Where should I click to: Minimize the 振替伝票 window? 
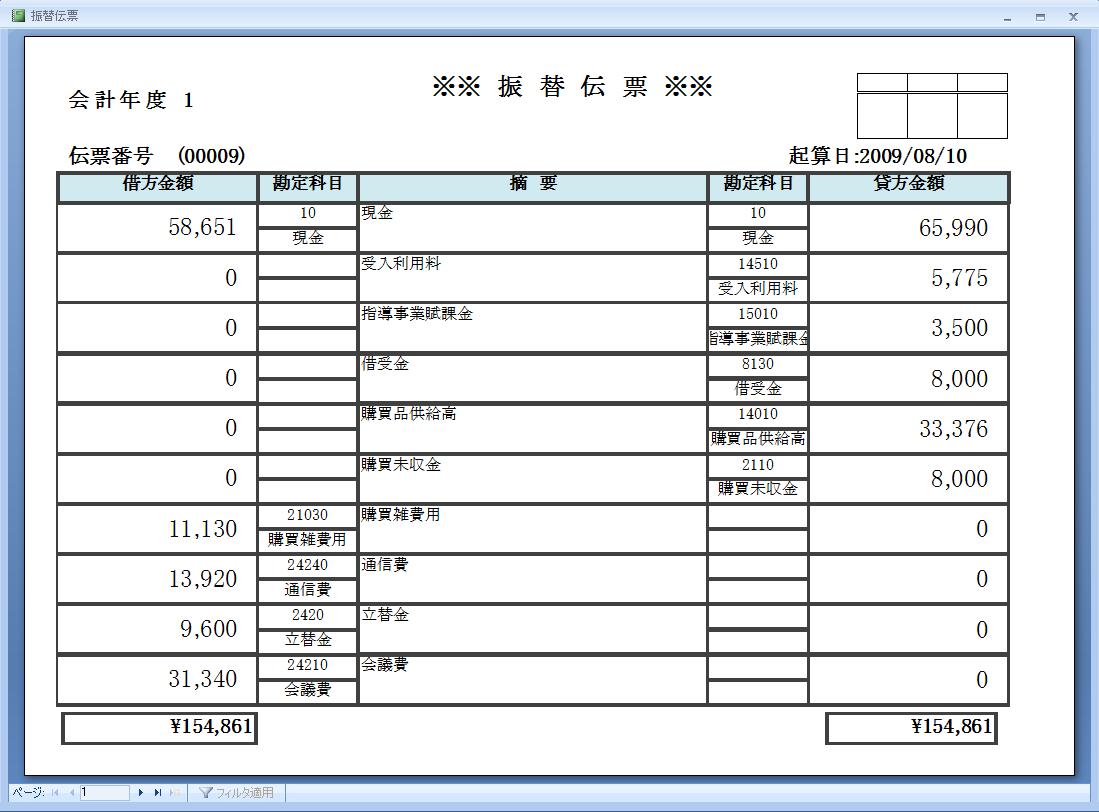pos(1007,17)
